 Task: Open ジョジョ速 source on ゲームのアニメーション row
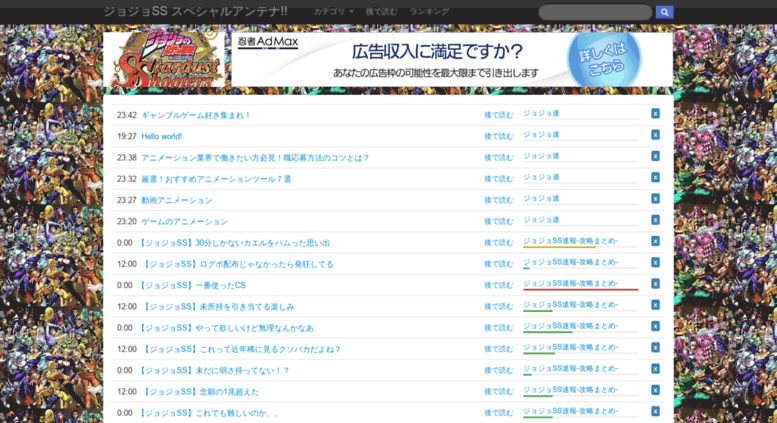pyautogui.click(x=541, y=220)
